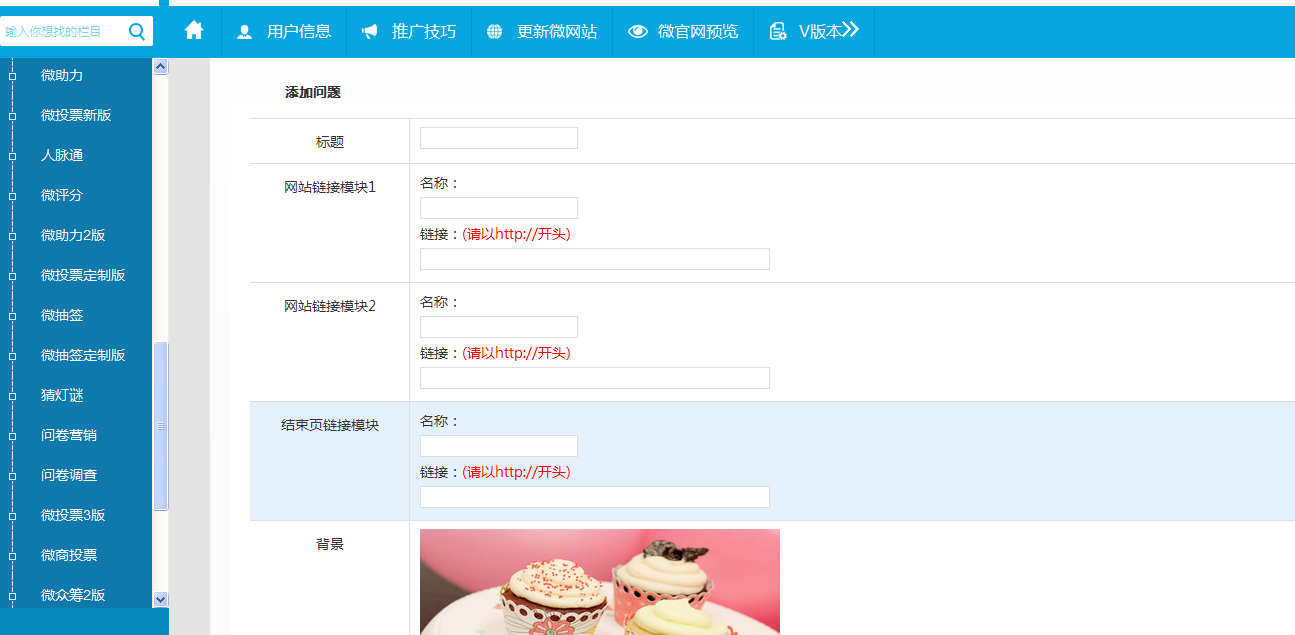Click the sidebar scroll-down arrow
Viewport: 1295px width, 635px height.
click(161, 599)
